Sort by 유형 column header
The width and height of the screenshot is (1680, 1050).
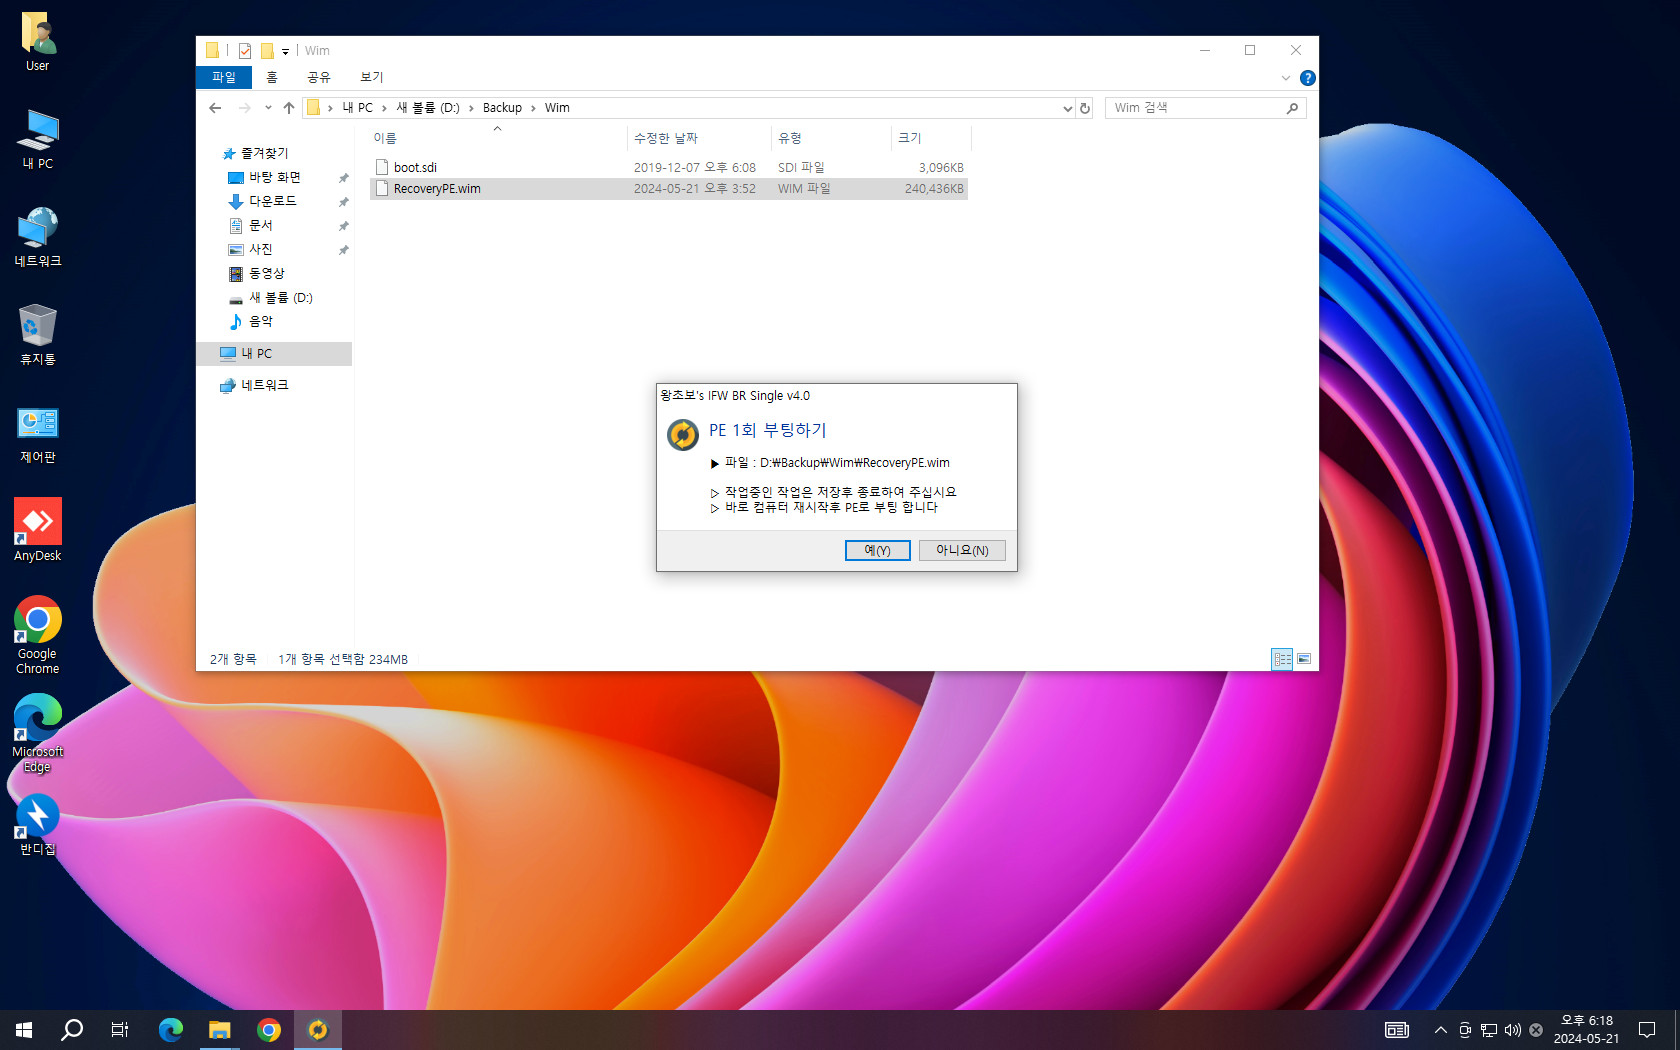click(x=831, y=138)
